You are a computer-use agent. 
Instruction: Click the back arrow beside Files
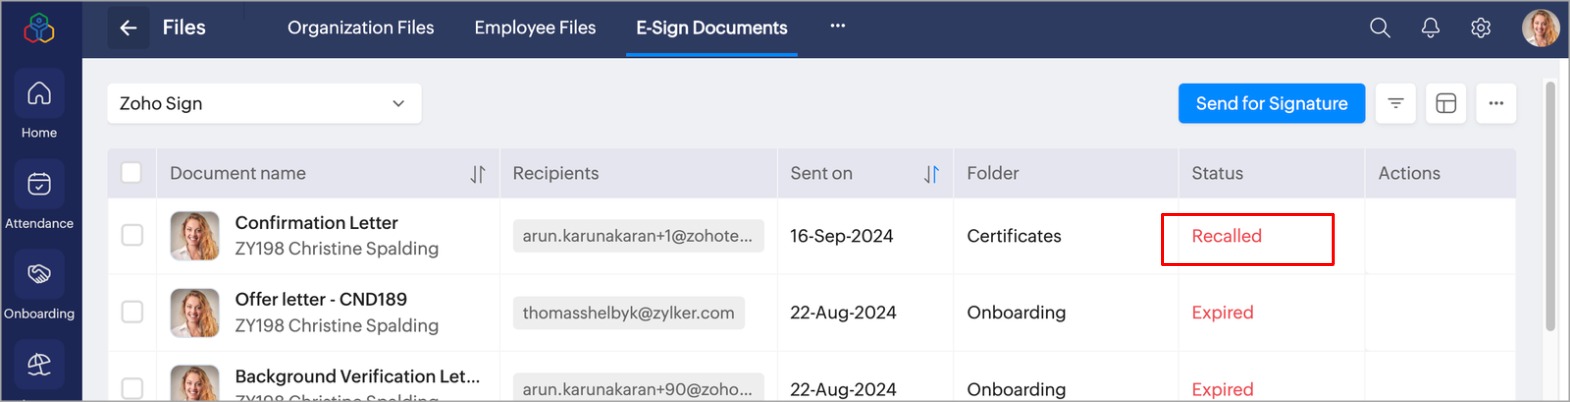[x=128, y=28]
